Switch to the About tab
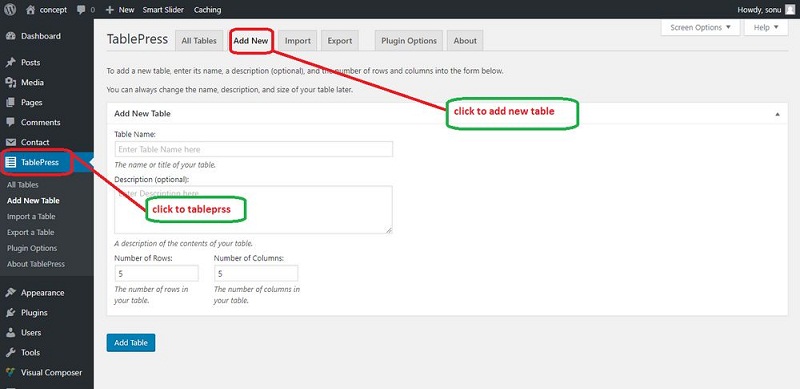Viewport: 800px width, 389px height. pyautogui.click(x=465, y=41)
